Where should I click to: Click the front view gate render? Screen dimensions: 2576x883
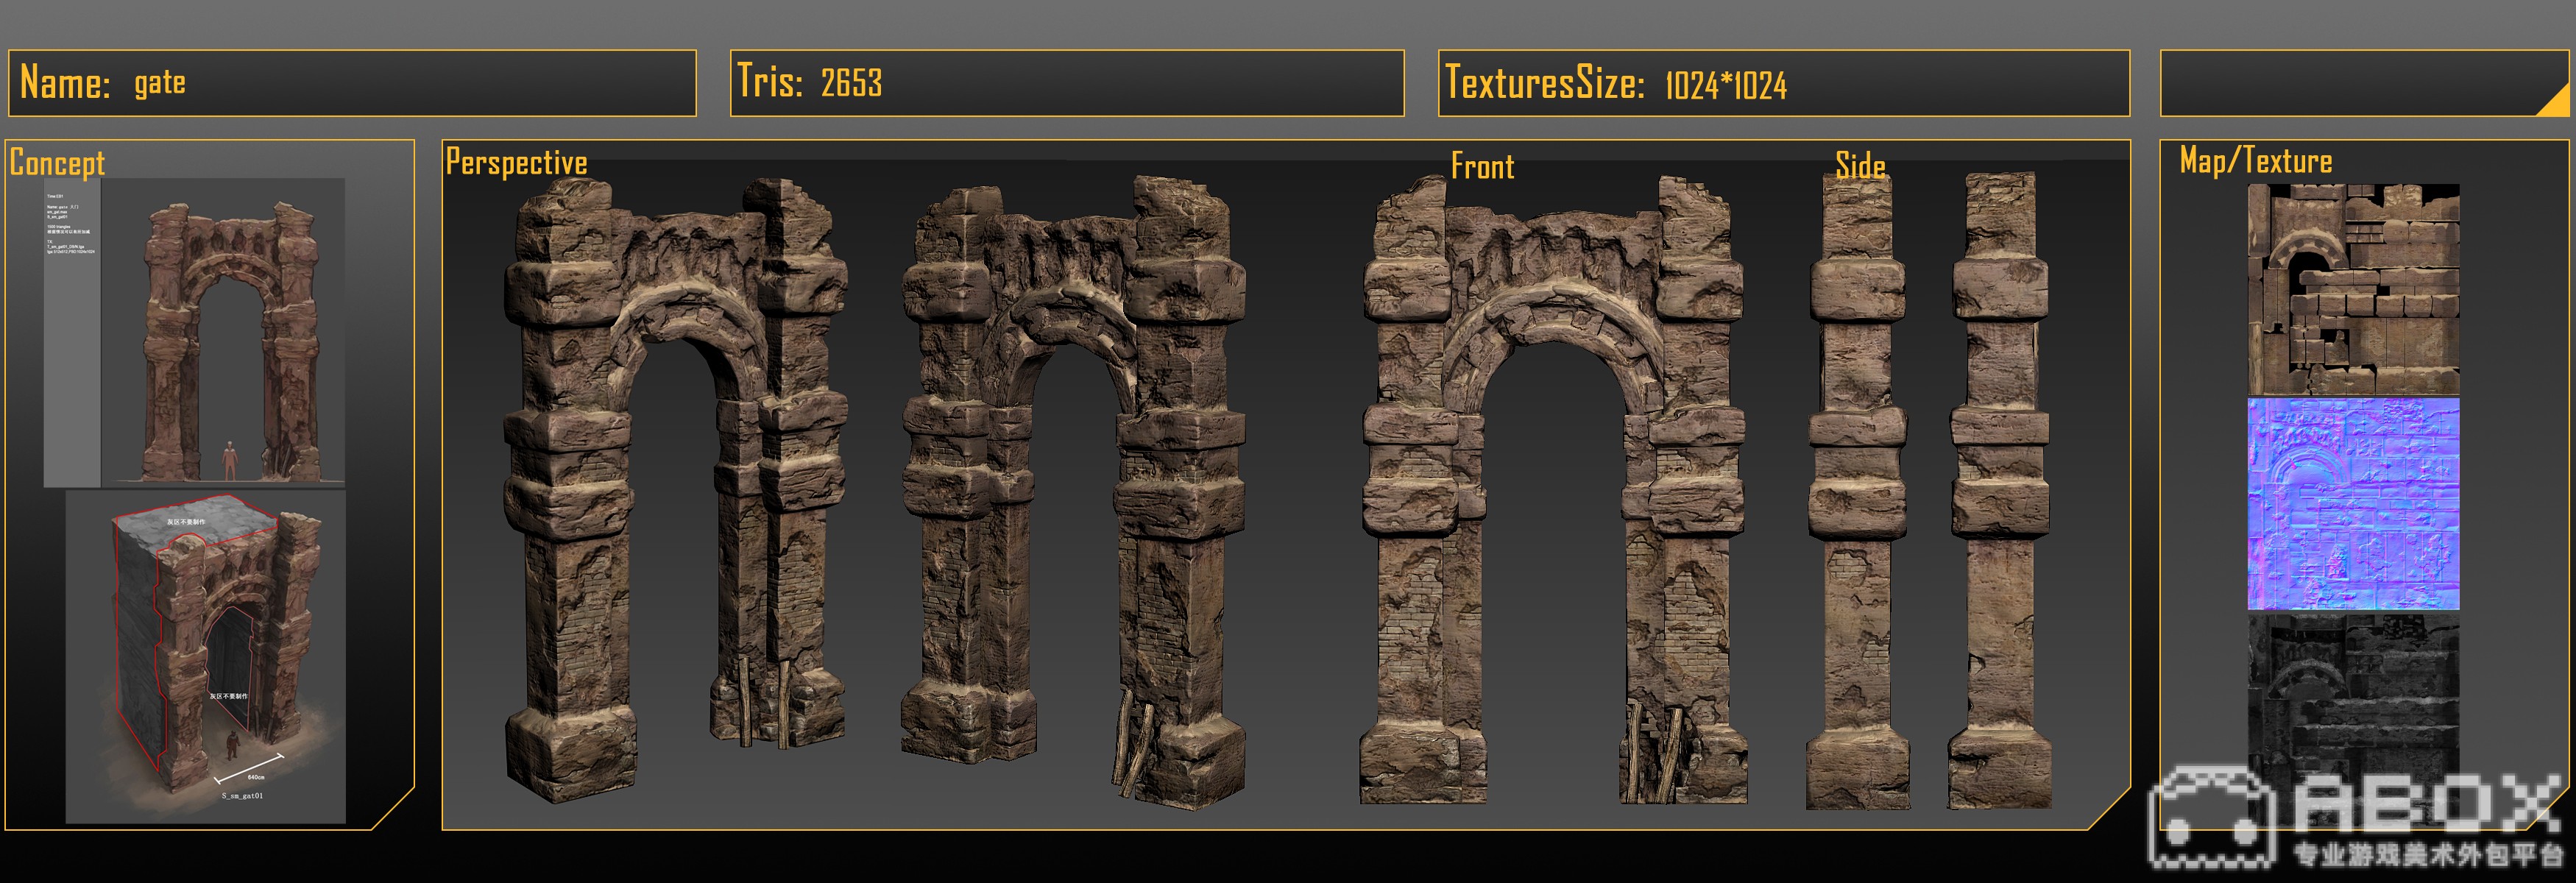click(x=1553, y=490)
